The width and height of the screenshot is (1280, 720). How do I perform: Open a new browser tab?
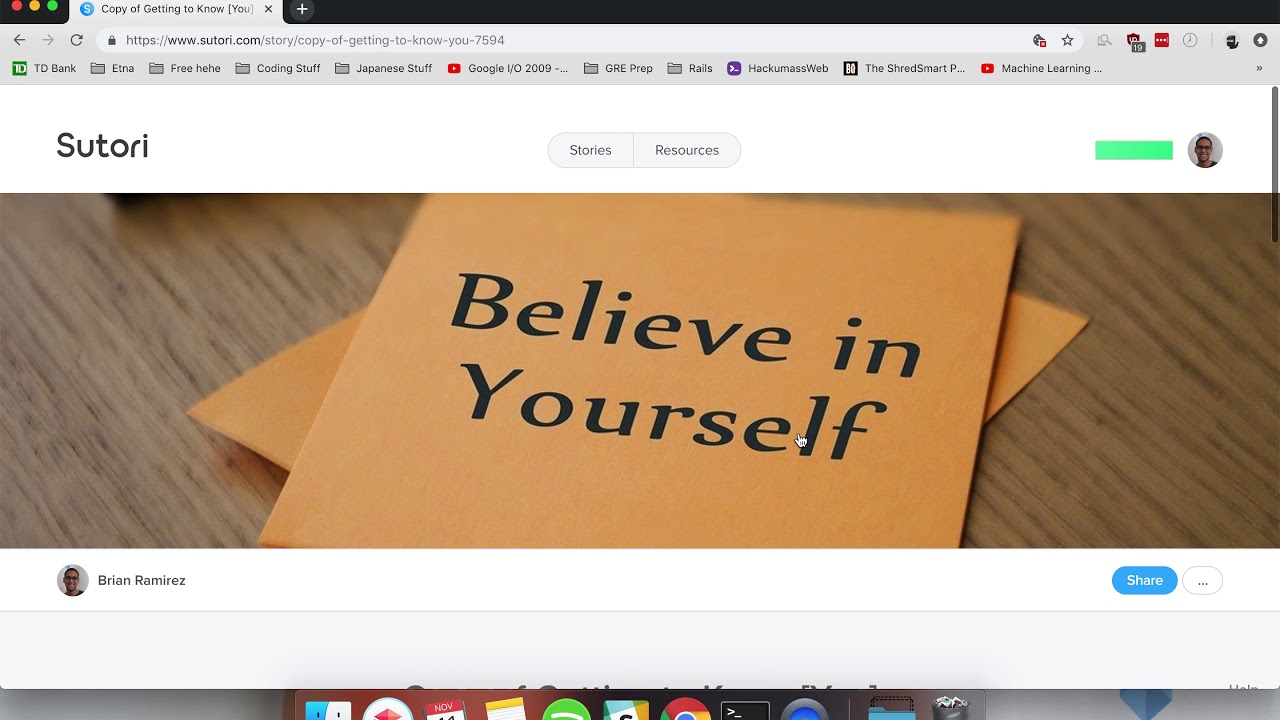[301, 9]
